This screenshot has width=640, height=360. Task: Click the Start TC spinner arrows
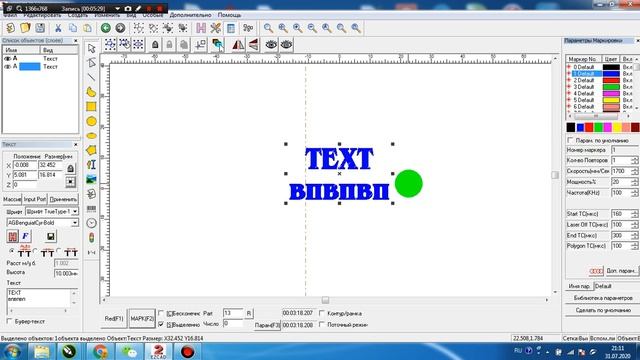pyautogui.click(x=634, y=214)
